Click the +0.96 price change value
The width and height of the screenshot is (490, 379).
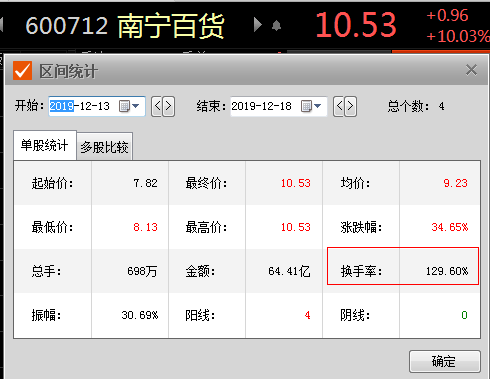(x=447, y=15)
